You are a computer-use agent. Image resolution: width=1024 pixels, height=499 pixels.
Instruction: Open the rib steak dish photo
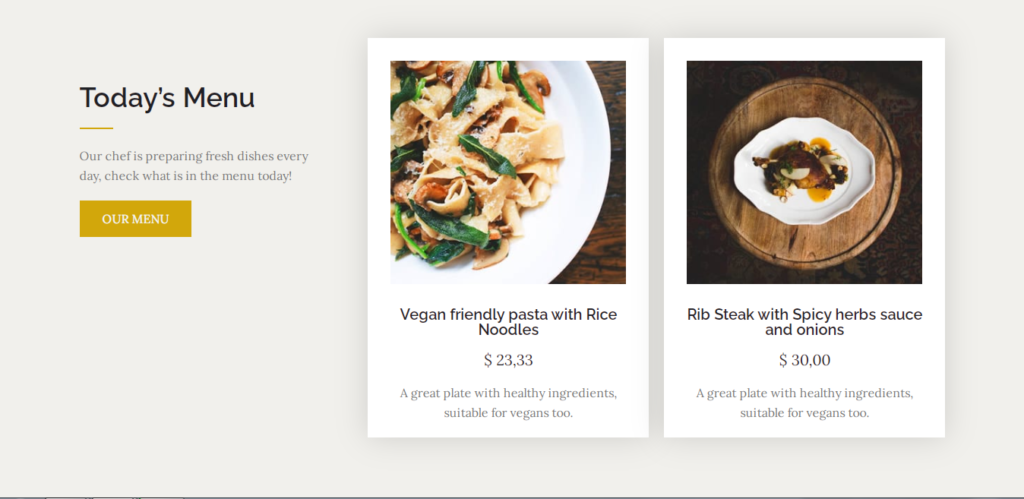click(804, 172)
